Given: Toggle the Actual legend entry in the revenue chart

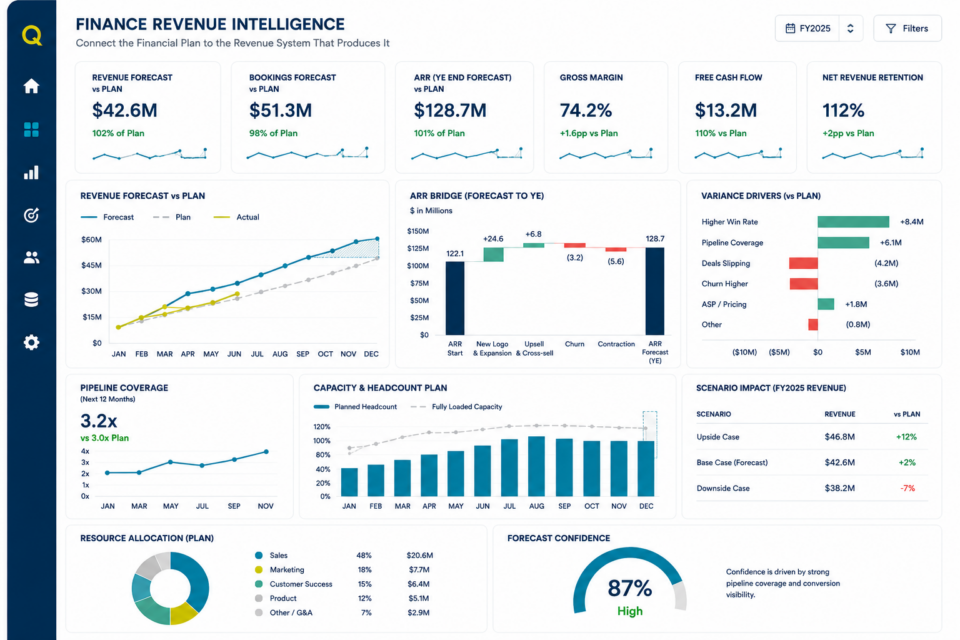Looking at the screenshot, I should pos(236,217).
